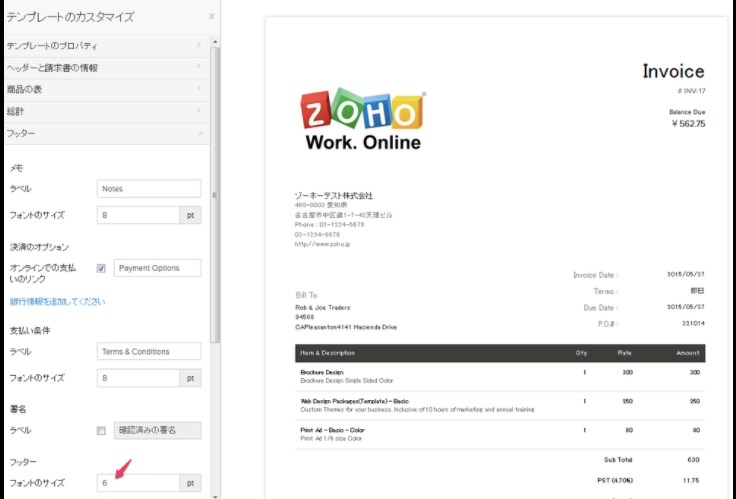The width and height of the screenshot is (736, 499).
Task: Click the Notes label input field
Action: [x=149, y=189]
